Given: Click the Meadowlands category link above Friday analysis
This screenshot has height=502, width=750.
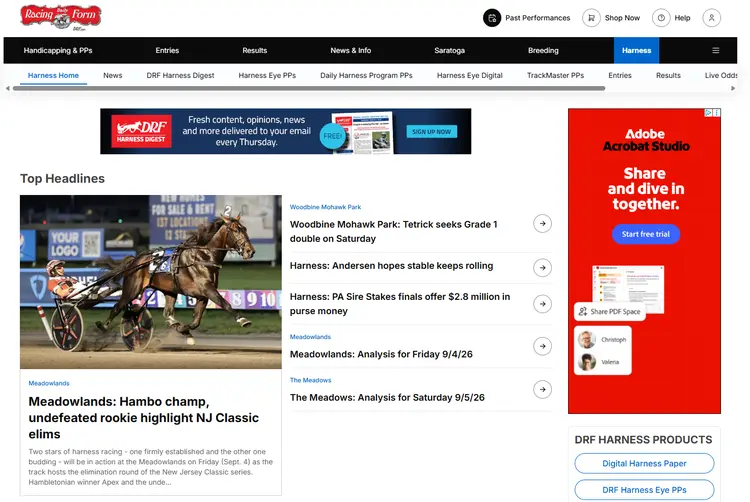Looking at the screenshot, I should point(310,337).
